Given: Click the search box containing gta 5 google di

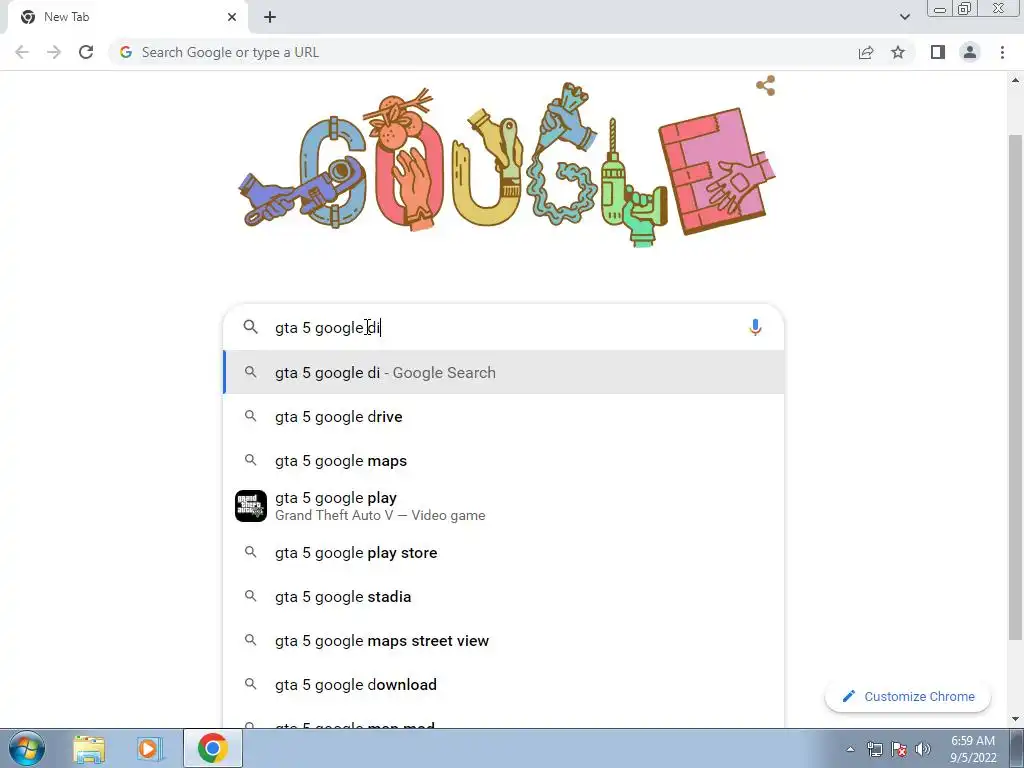Looking at the screenshot, I should pyautogui.click(x=504, y=327).
